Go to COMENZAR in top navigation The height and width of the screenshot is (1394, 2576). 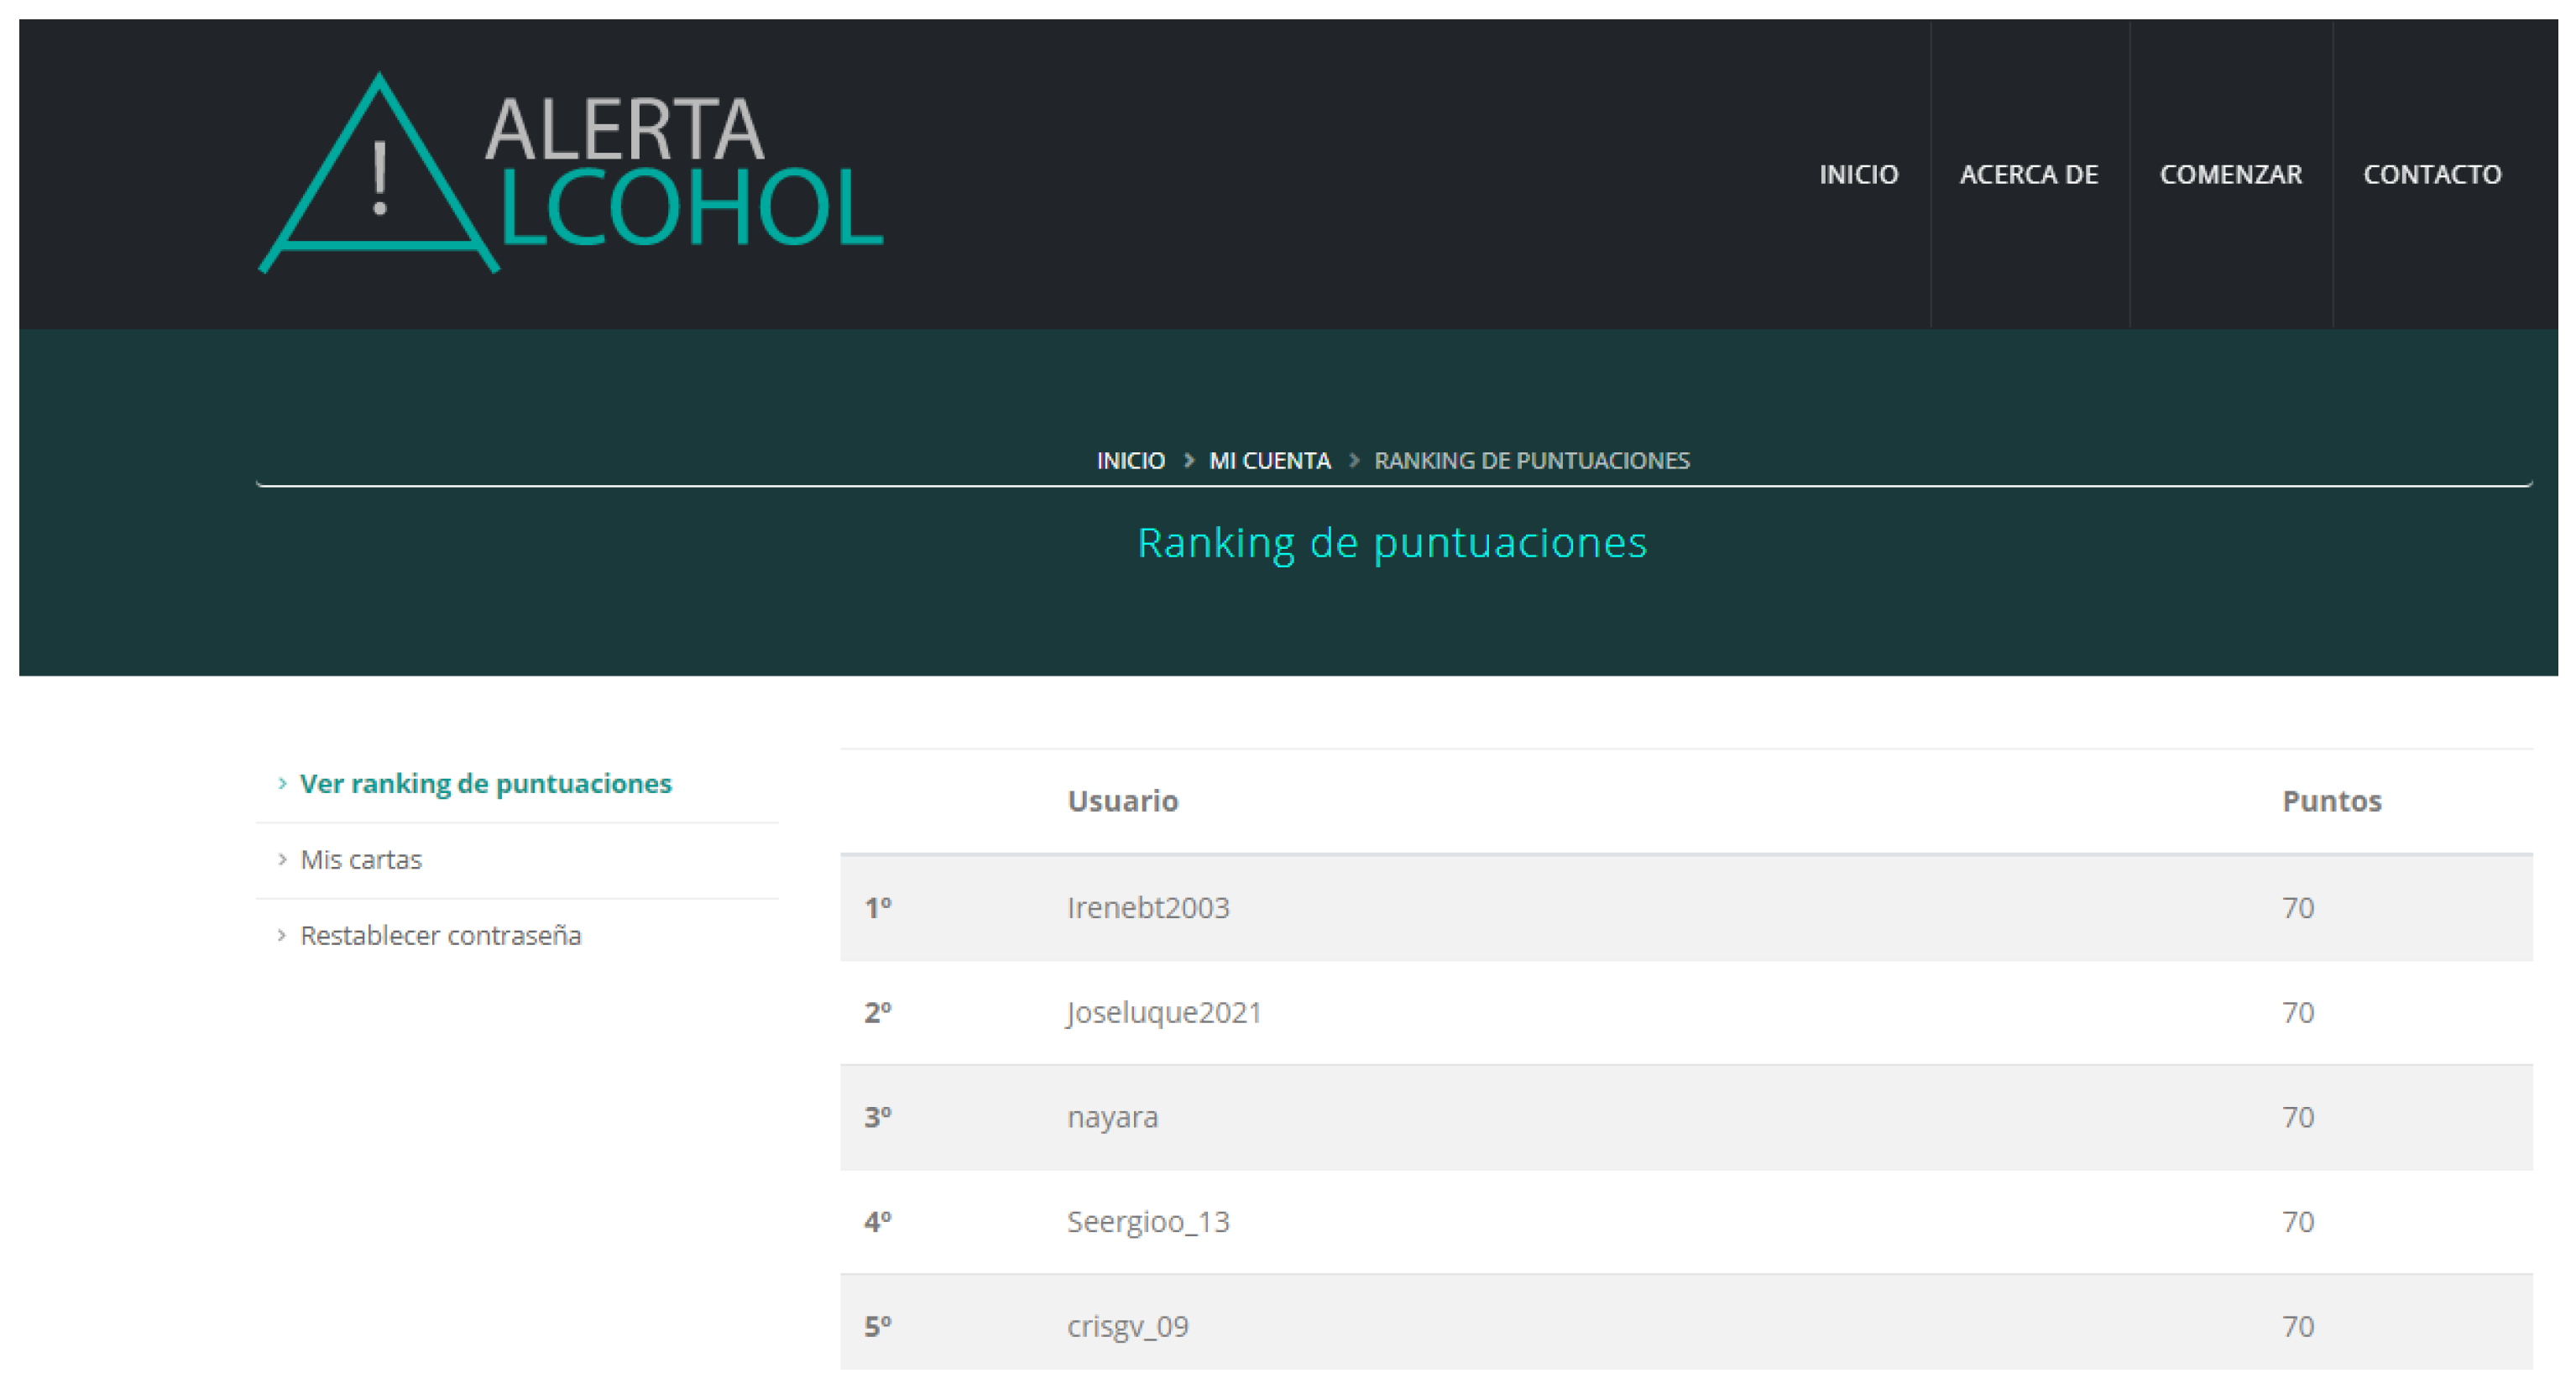[x=2230, y=174]
